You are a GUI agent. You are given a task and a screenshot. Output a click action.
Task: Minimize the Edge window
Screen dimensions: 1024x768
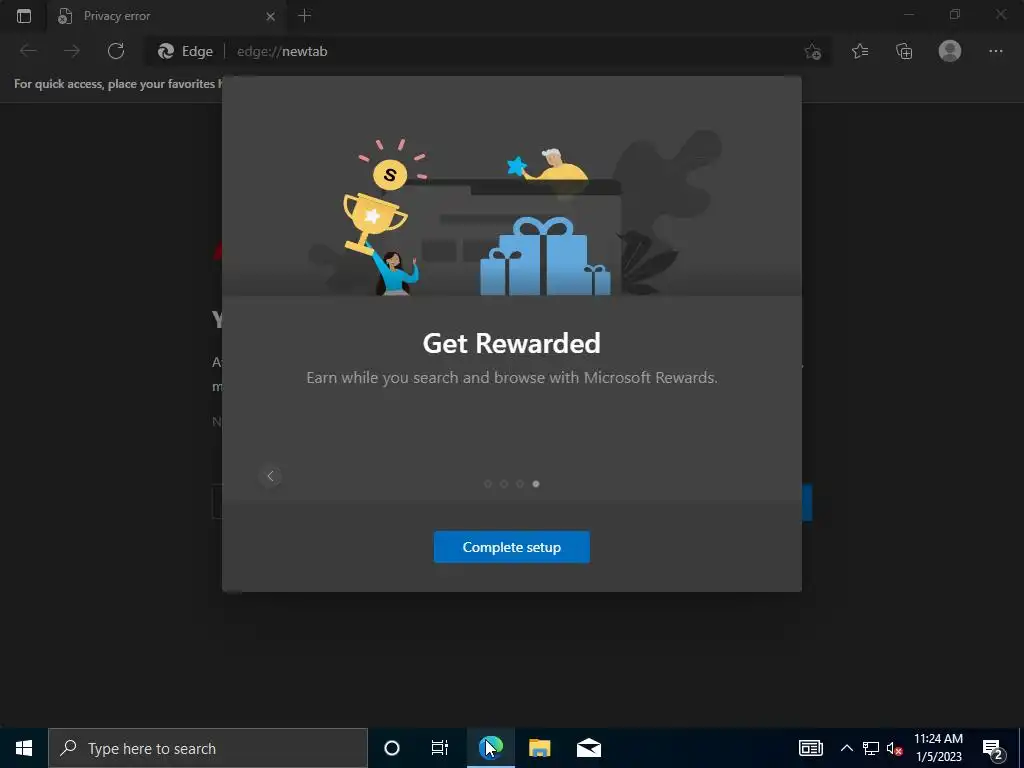(908, 14)
